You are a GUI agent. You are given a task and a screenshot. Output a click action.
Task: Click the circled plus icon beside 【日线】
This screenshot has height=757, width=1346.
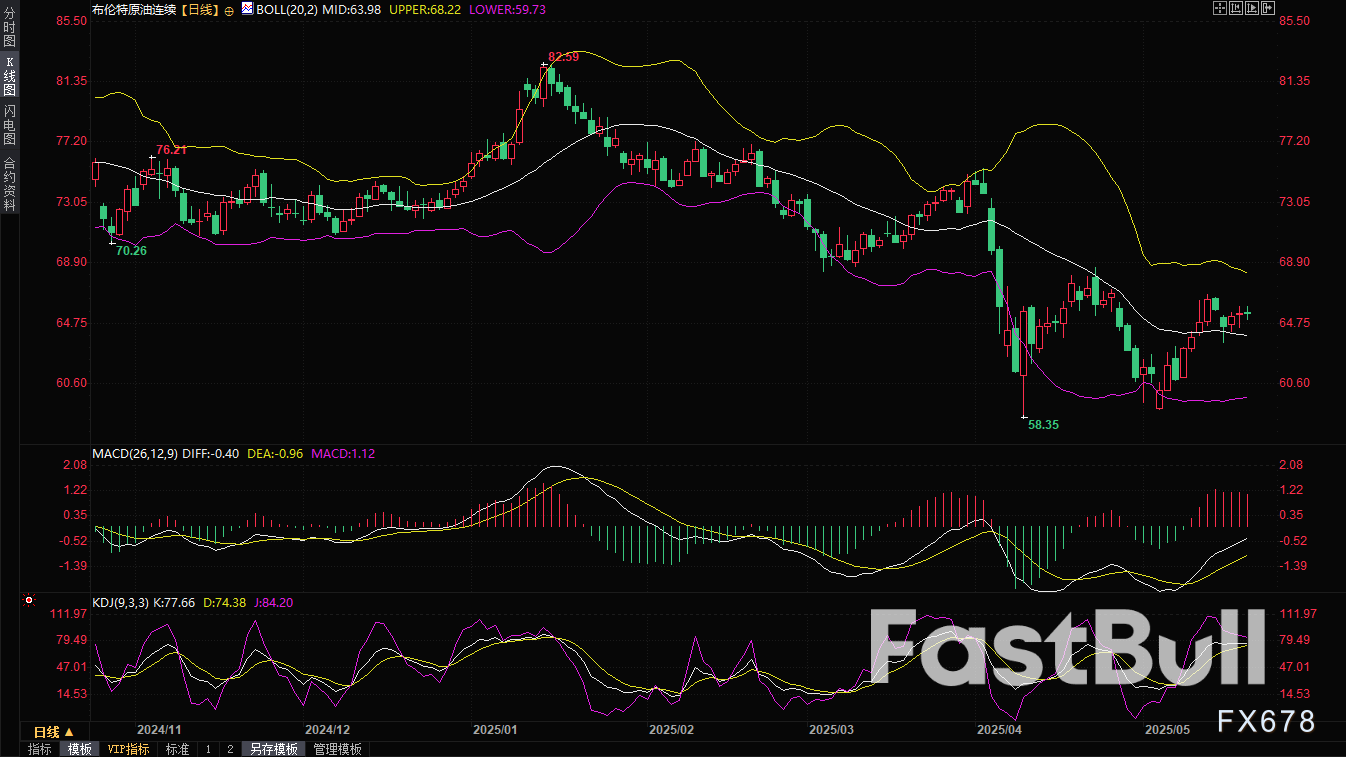coord(229,9)
